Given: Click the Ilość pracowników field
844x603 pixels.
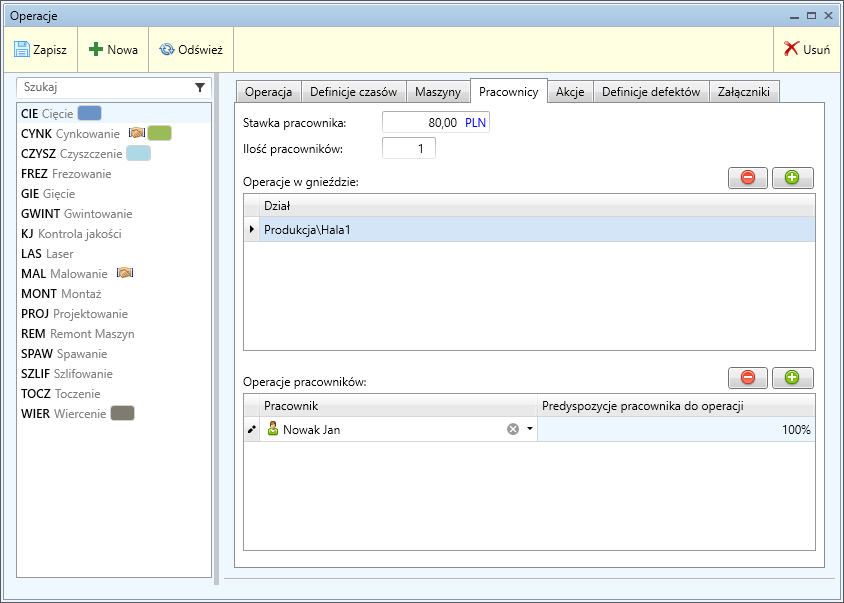Looking at the screenshot, I should (x=409, y=149).
